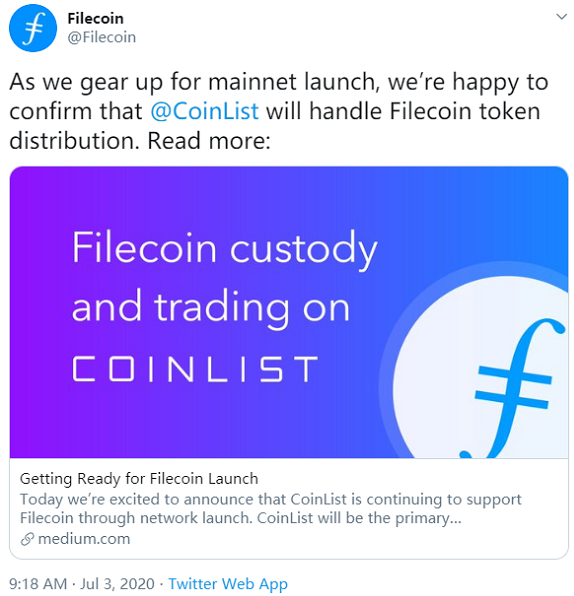Click the 'distribution. Read more:' tweet line

coord(140,141)
